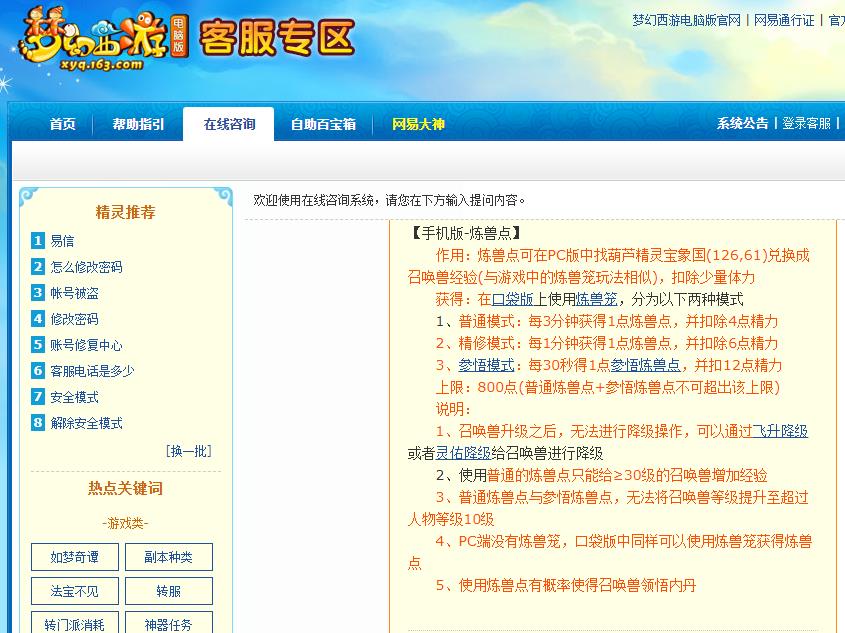The image size is (845, 633).
Task: Click the 副本种类 keyword button
Action: (168, 557)
